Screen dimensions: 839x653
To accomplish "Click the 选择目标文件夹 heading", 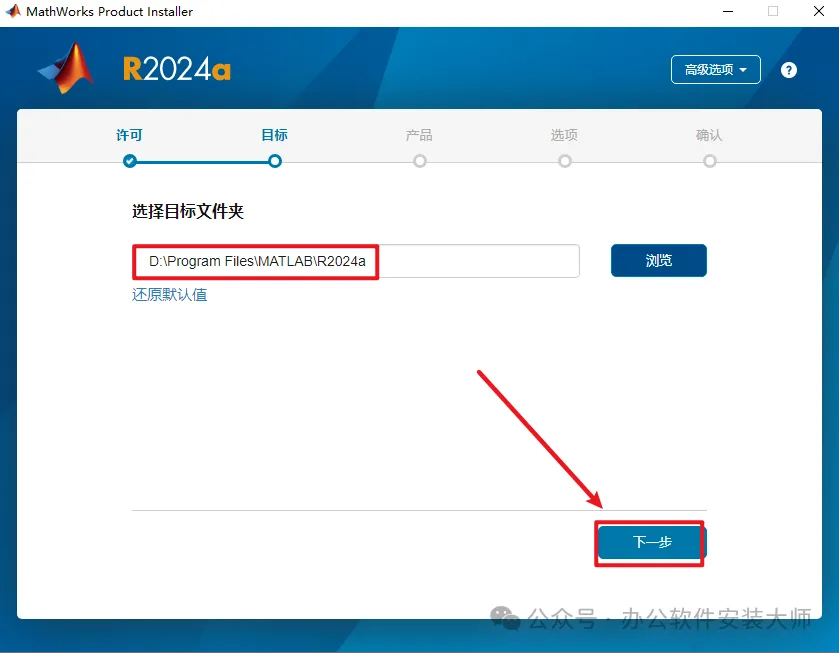I will (188, 211).
